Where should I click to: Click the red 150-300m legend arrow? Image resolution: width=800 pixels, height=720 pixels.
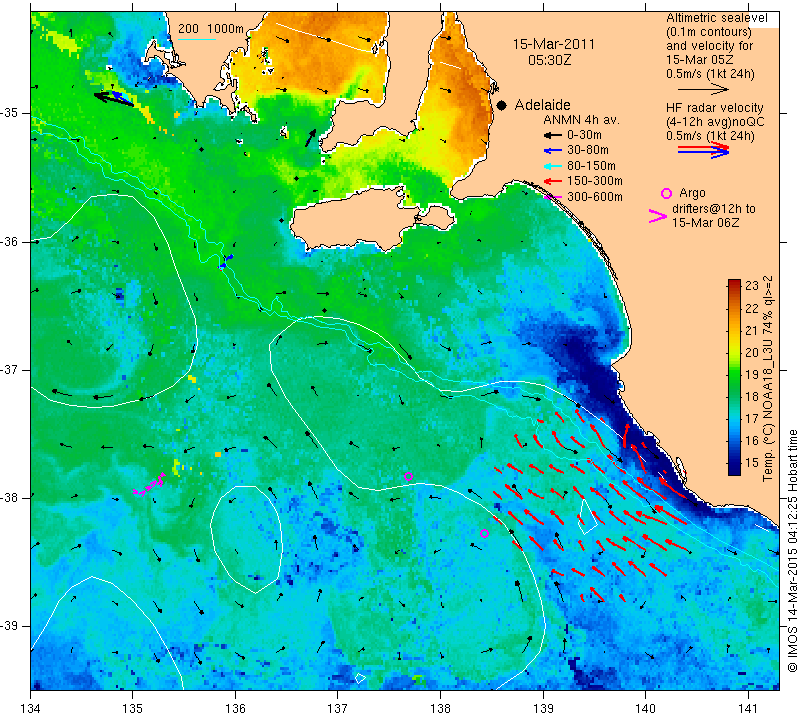click(552, 181)
